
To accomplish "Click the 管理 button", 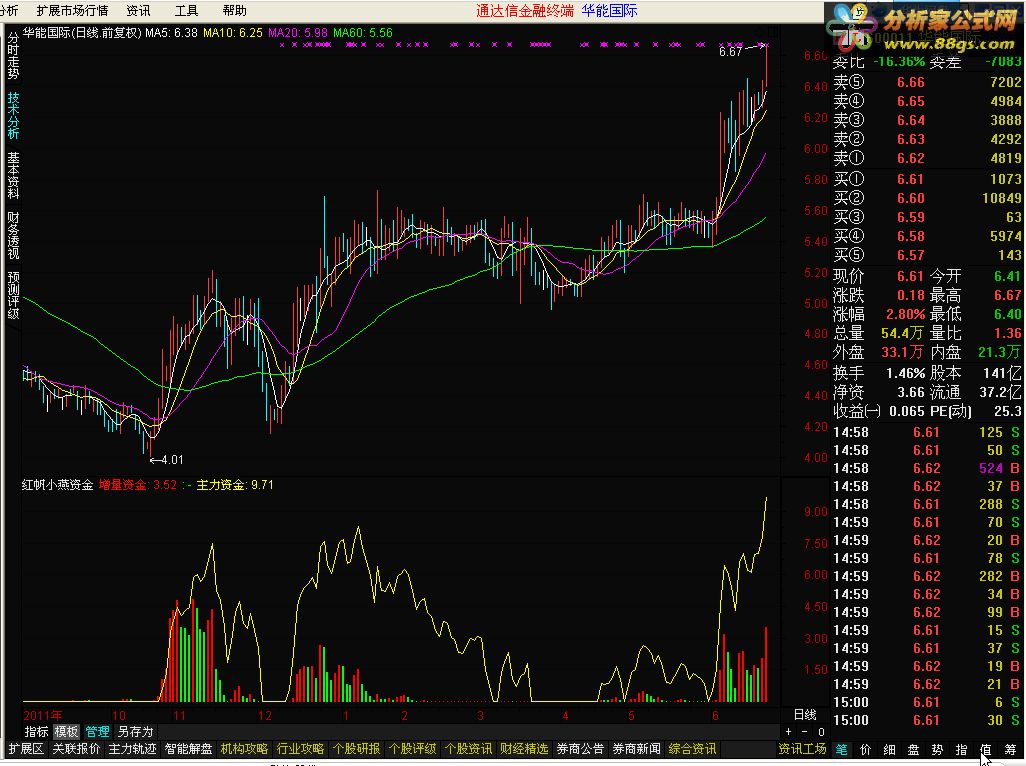I will 97,731.
